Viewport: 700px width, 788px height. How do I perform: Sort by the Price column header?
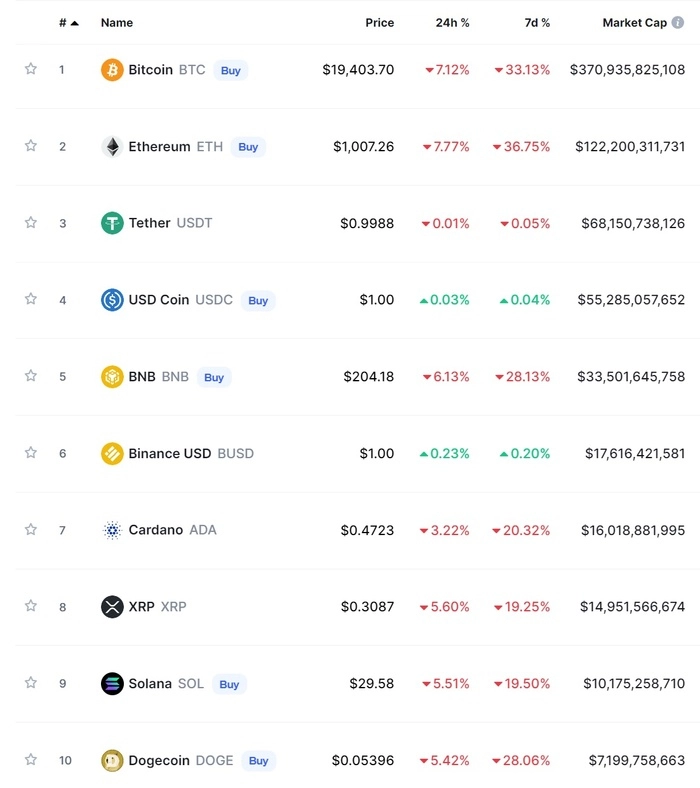pos(379,23)
